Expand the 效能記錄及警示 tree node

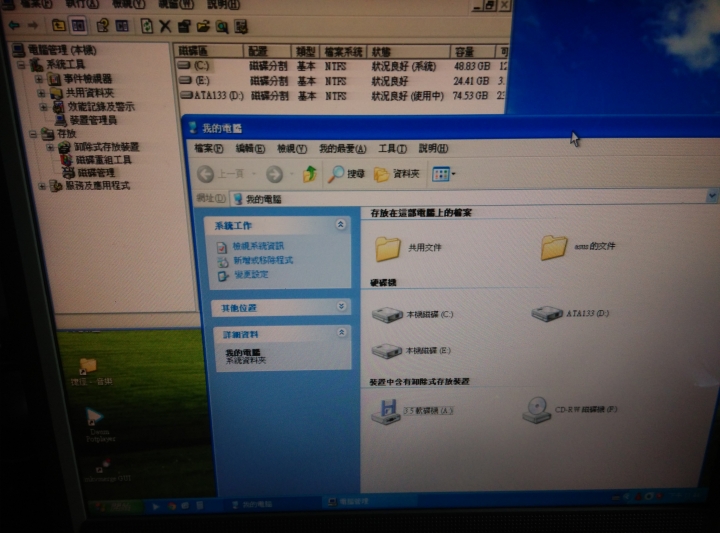[x=43, y=107]
